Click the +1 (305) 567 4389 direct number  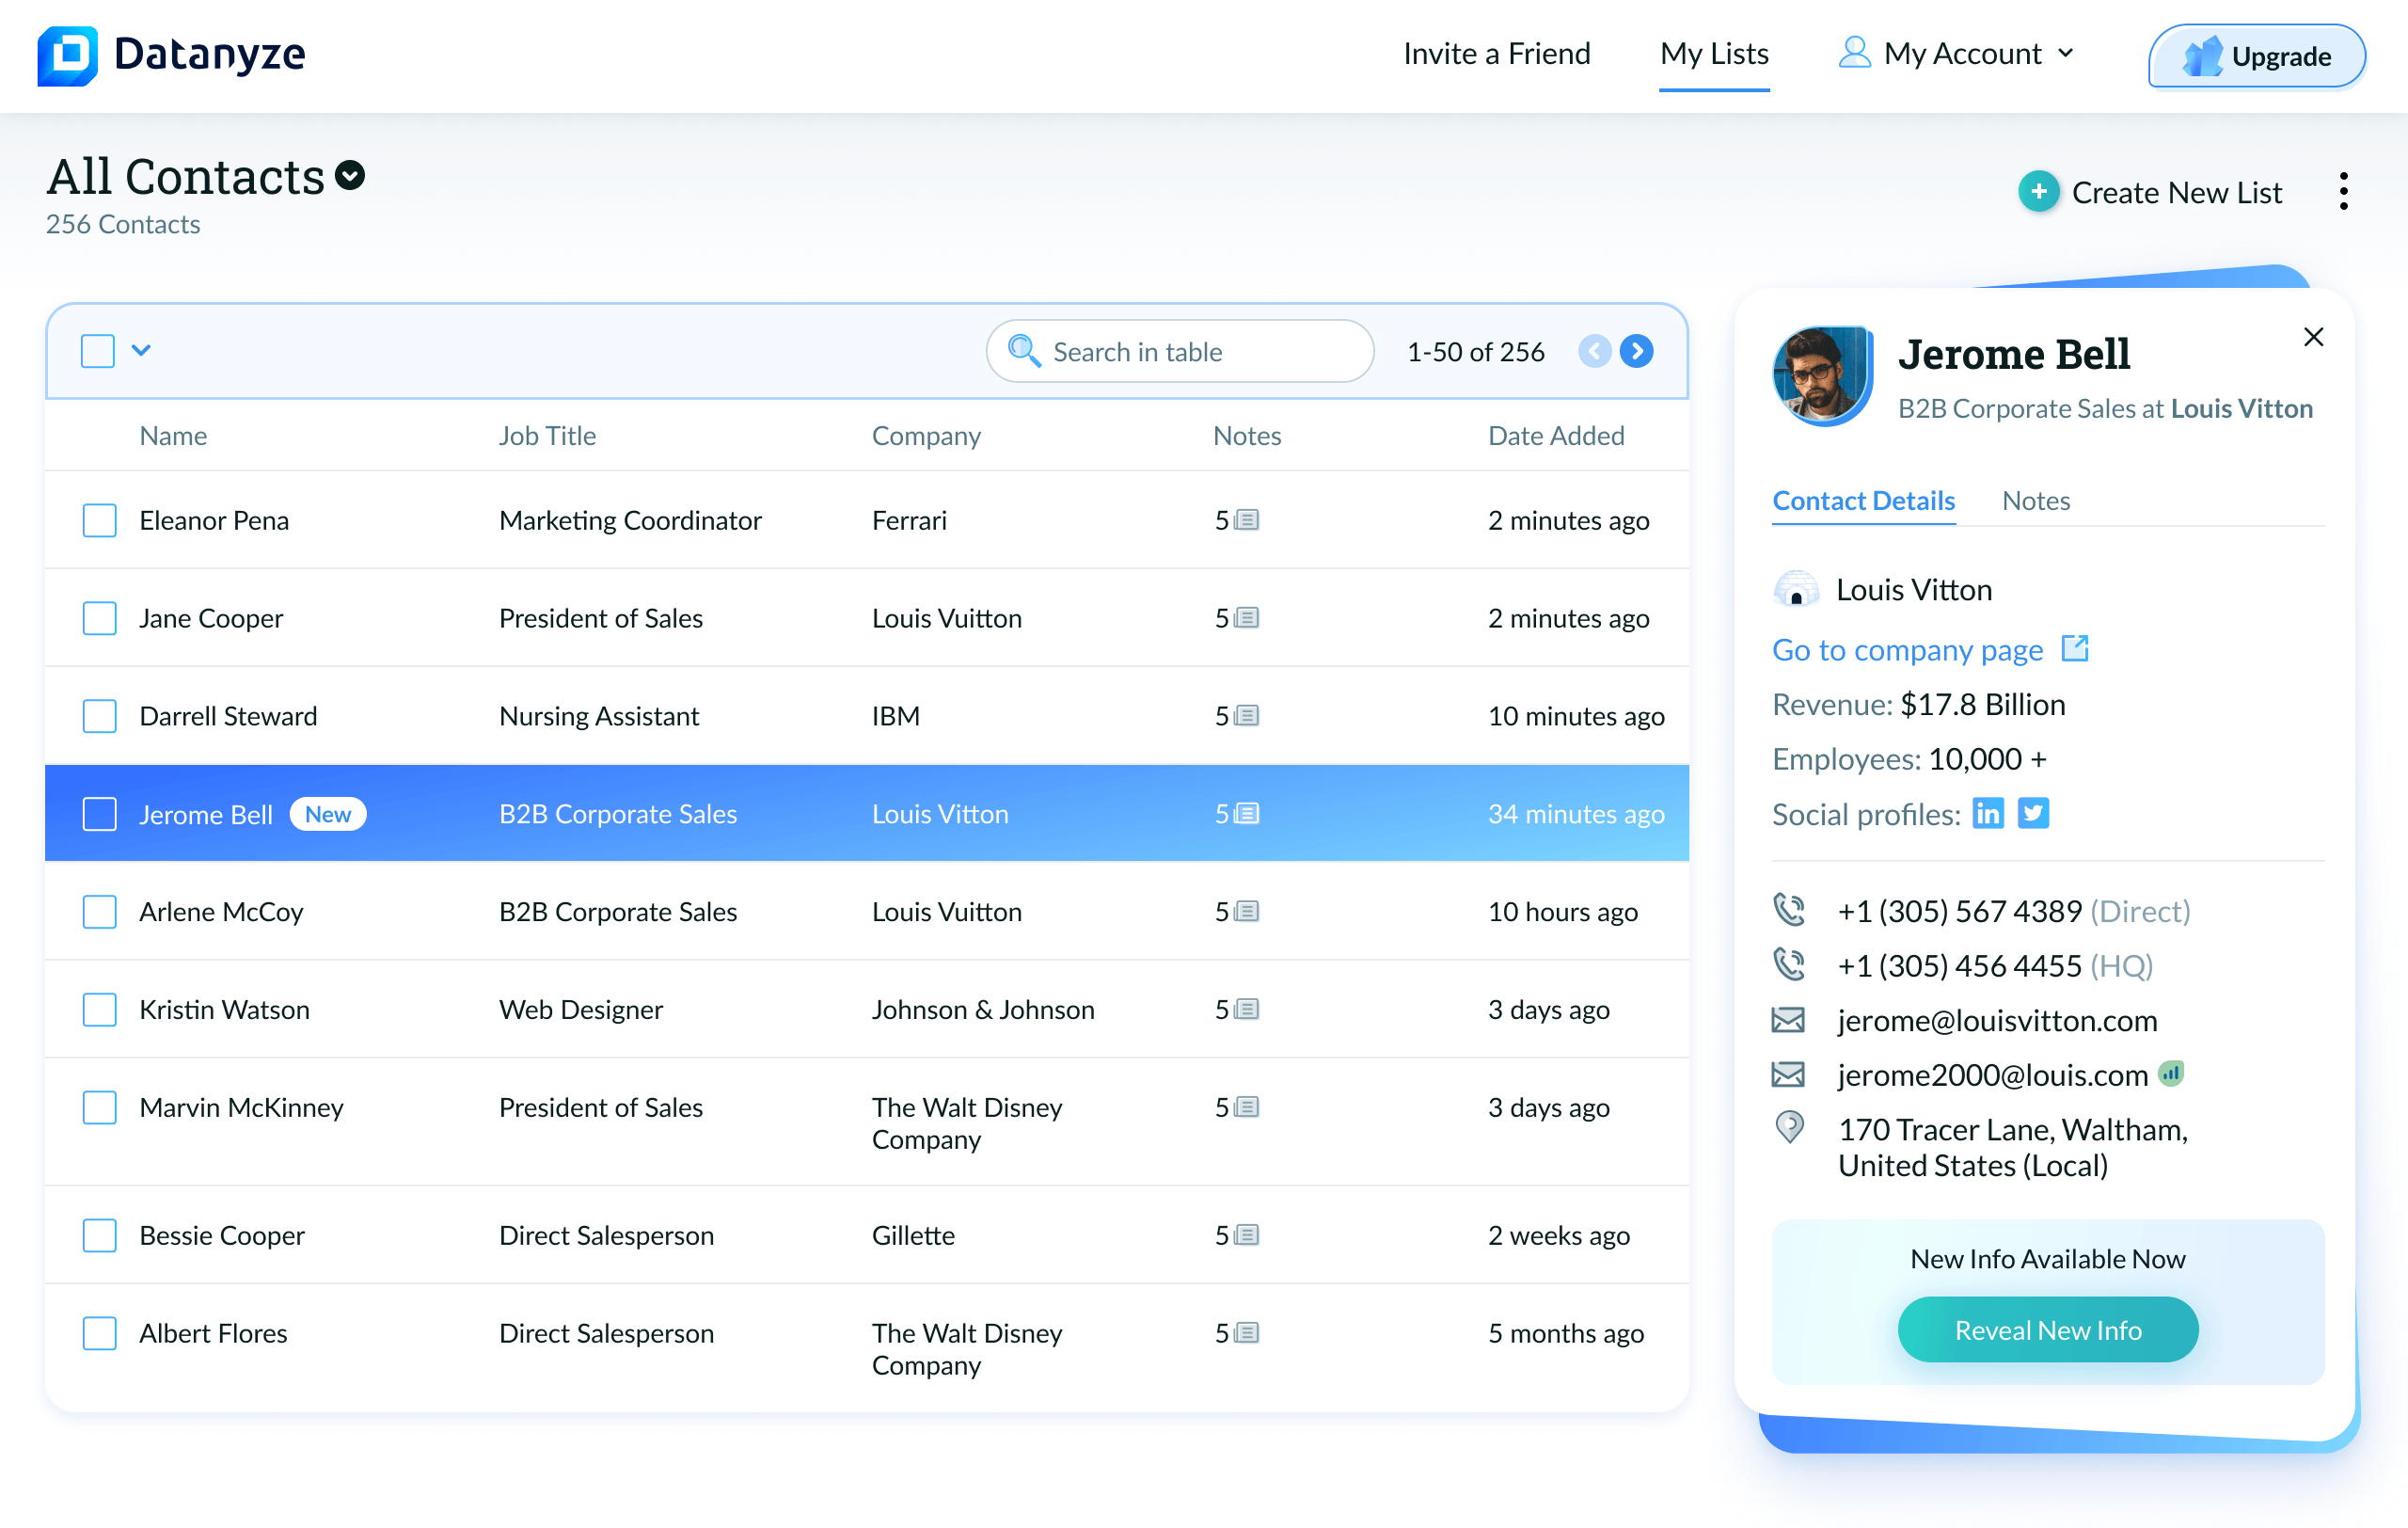coord(1960,911)
